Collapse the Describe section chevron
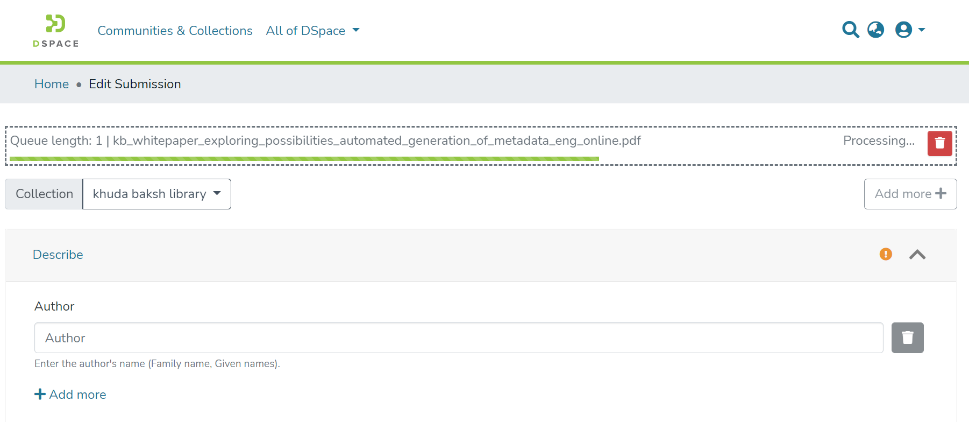Image resolution: width=969 pixels, height=422 pixels. 917,254
